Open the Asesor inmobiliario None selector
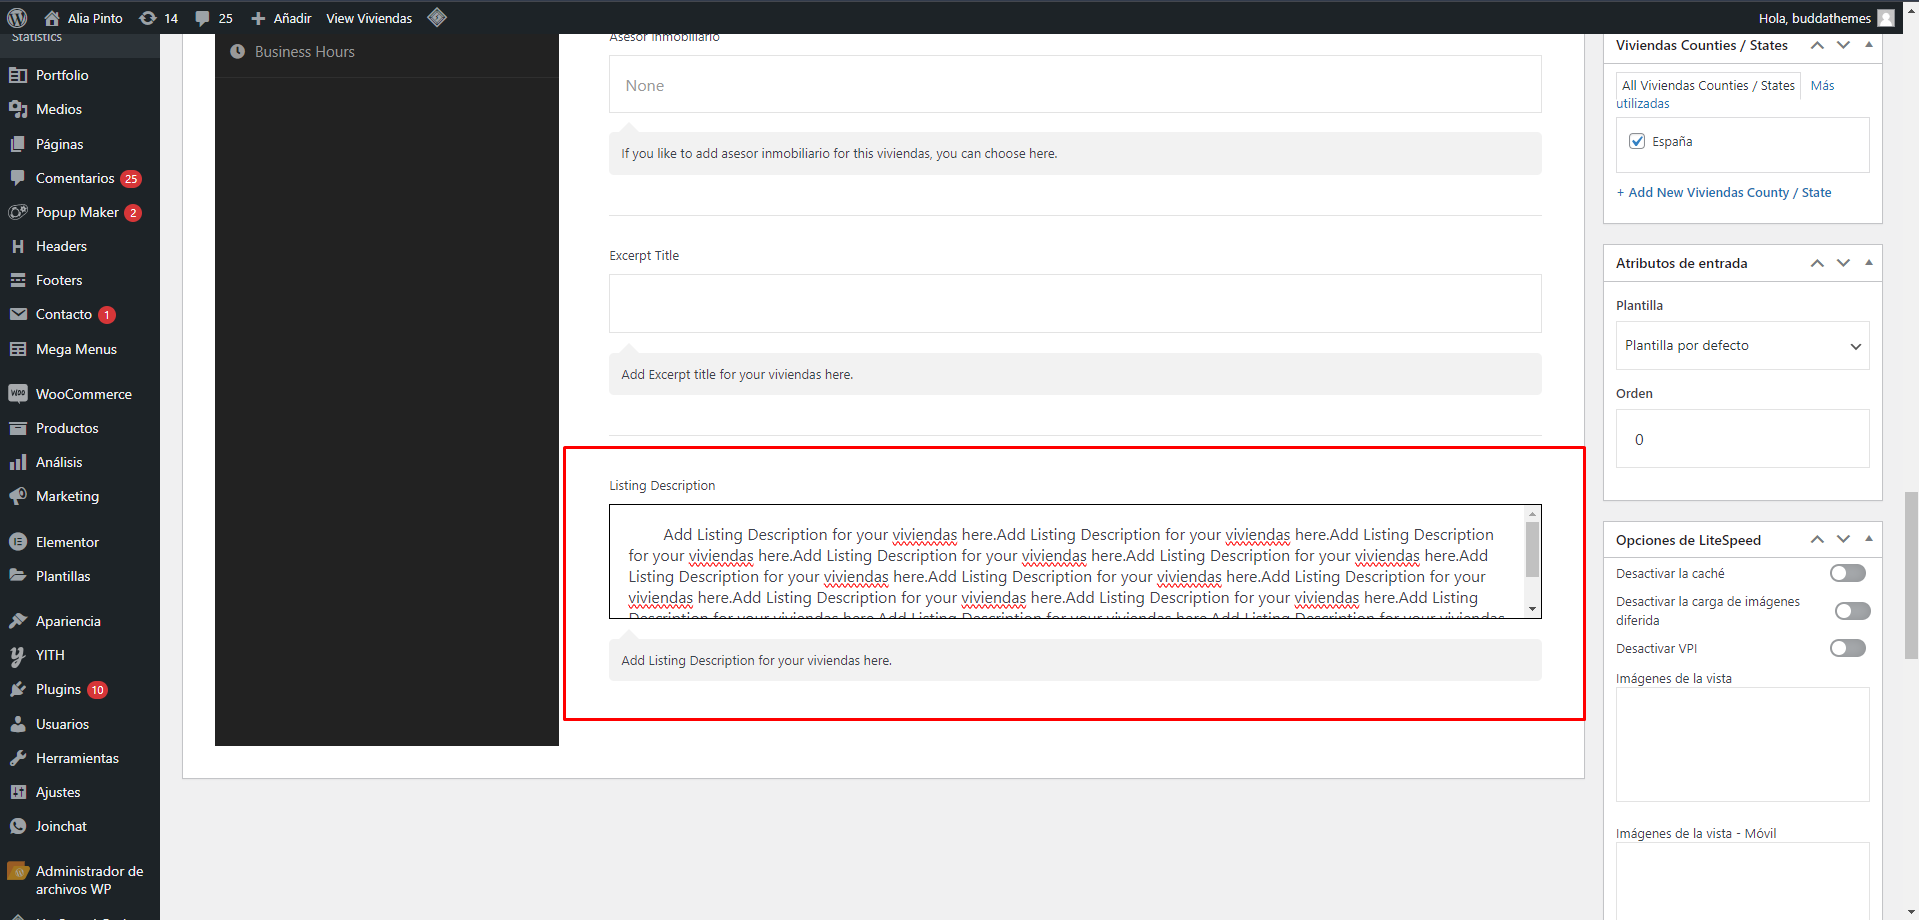1919x920 pixels. pos(1075,85)
